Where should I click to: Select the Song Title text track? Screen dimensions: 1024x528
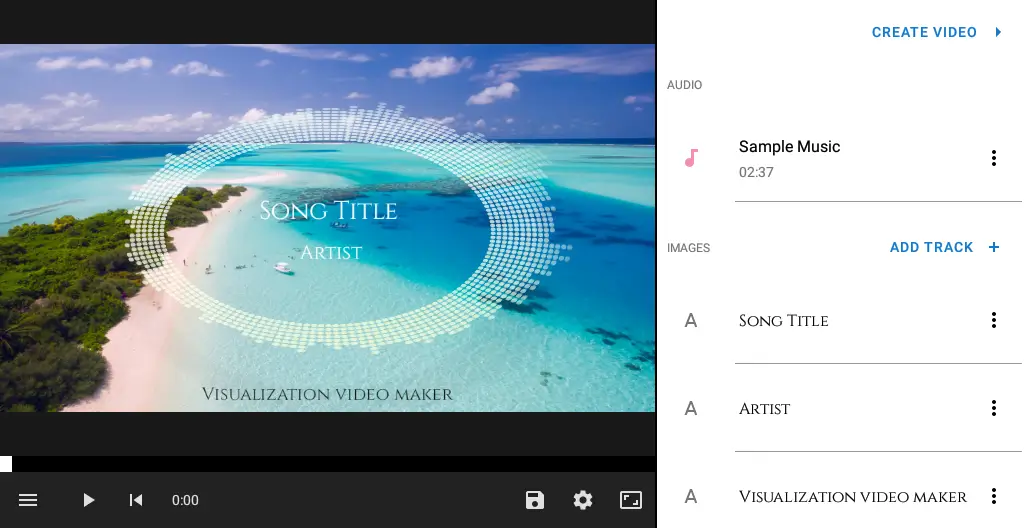pyautogui.click(x=783, y=321)
